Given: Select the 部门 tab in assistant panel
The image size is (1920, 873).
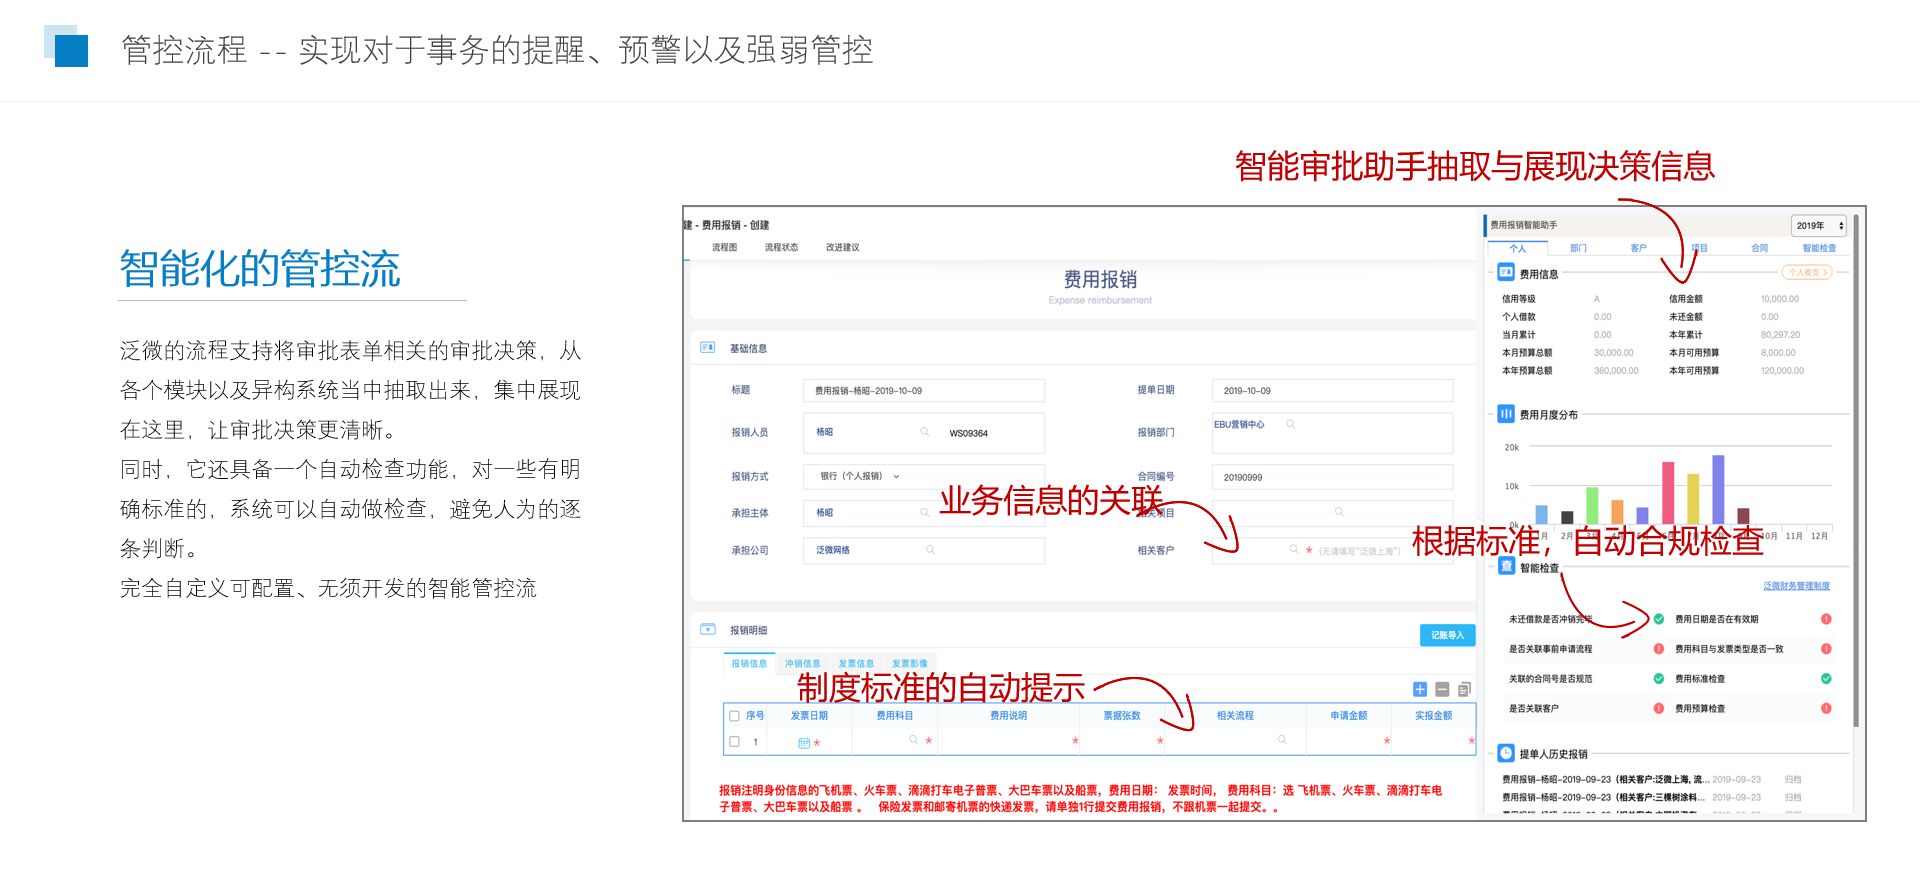Looking at the screenshot, I should (x=1578, y=248).
